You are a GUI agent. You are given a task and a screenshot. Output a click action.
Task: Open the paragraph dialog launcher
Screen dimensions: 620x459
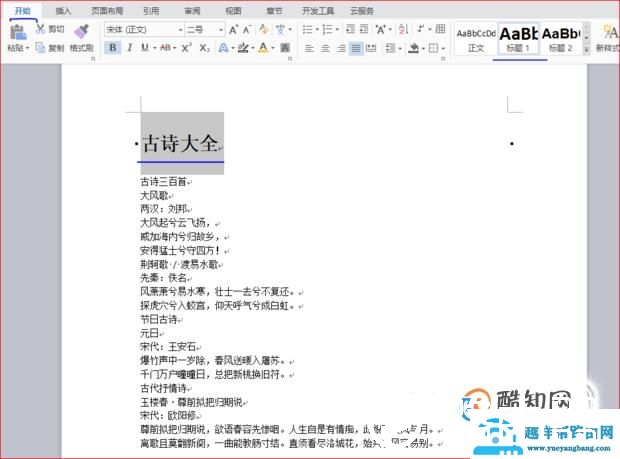443,59
